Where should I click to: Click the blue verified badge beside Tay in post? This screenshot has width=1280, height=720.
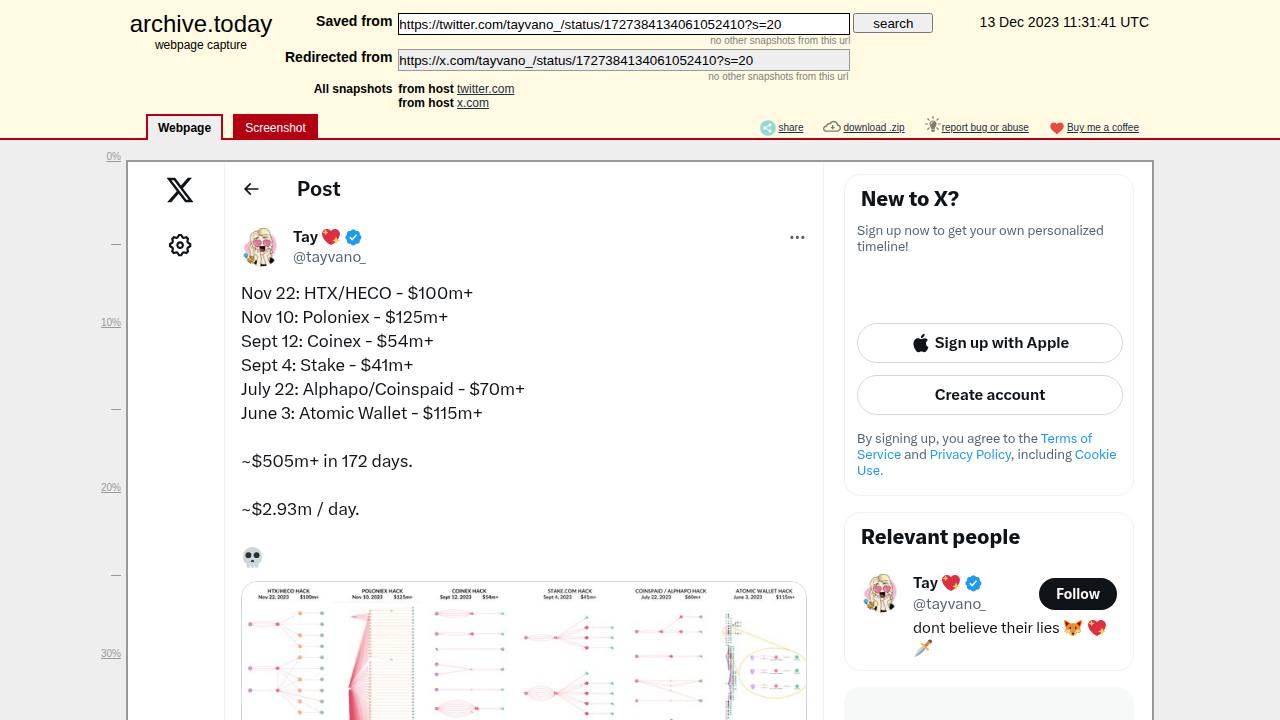coord(354,237)
